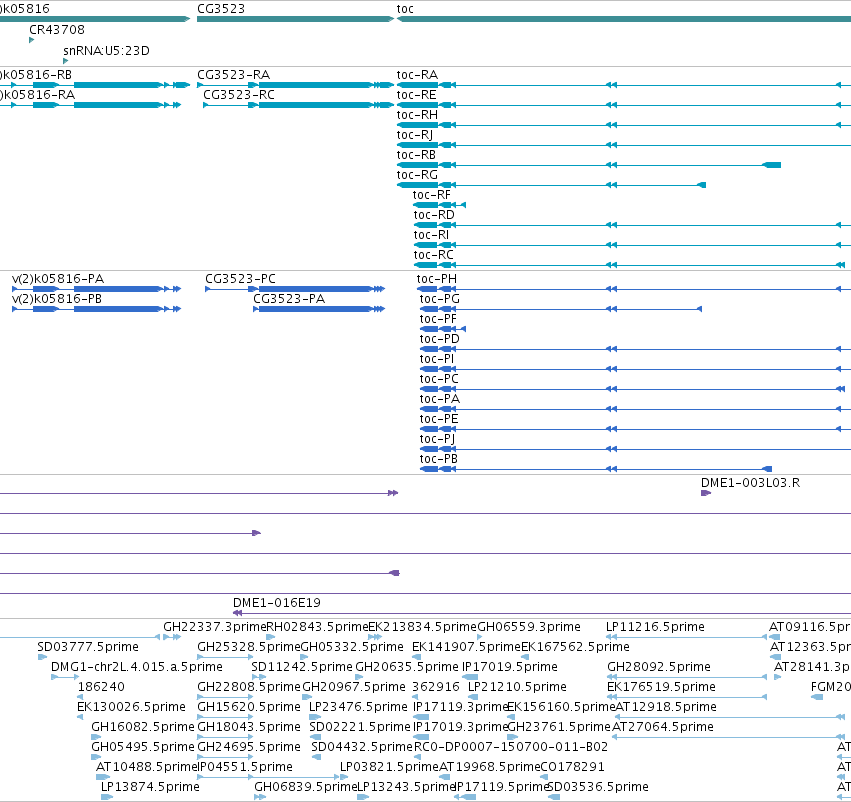Select the toc-PI protein label
Screen dimensions: 851x802
pos(437,359)
